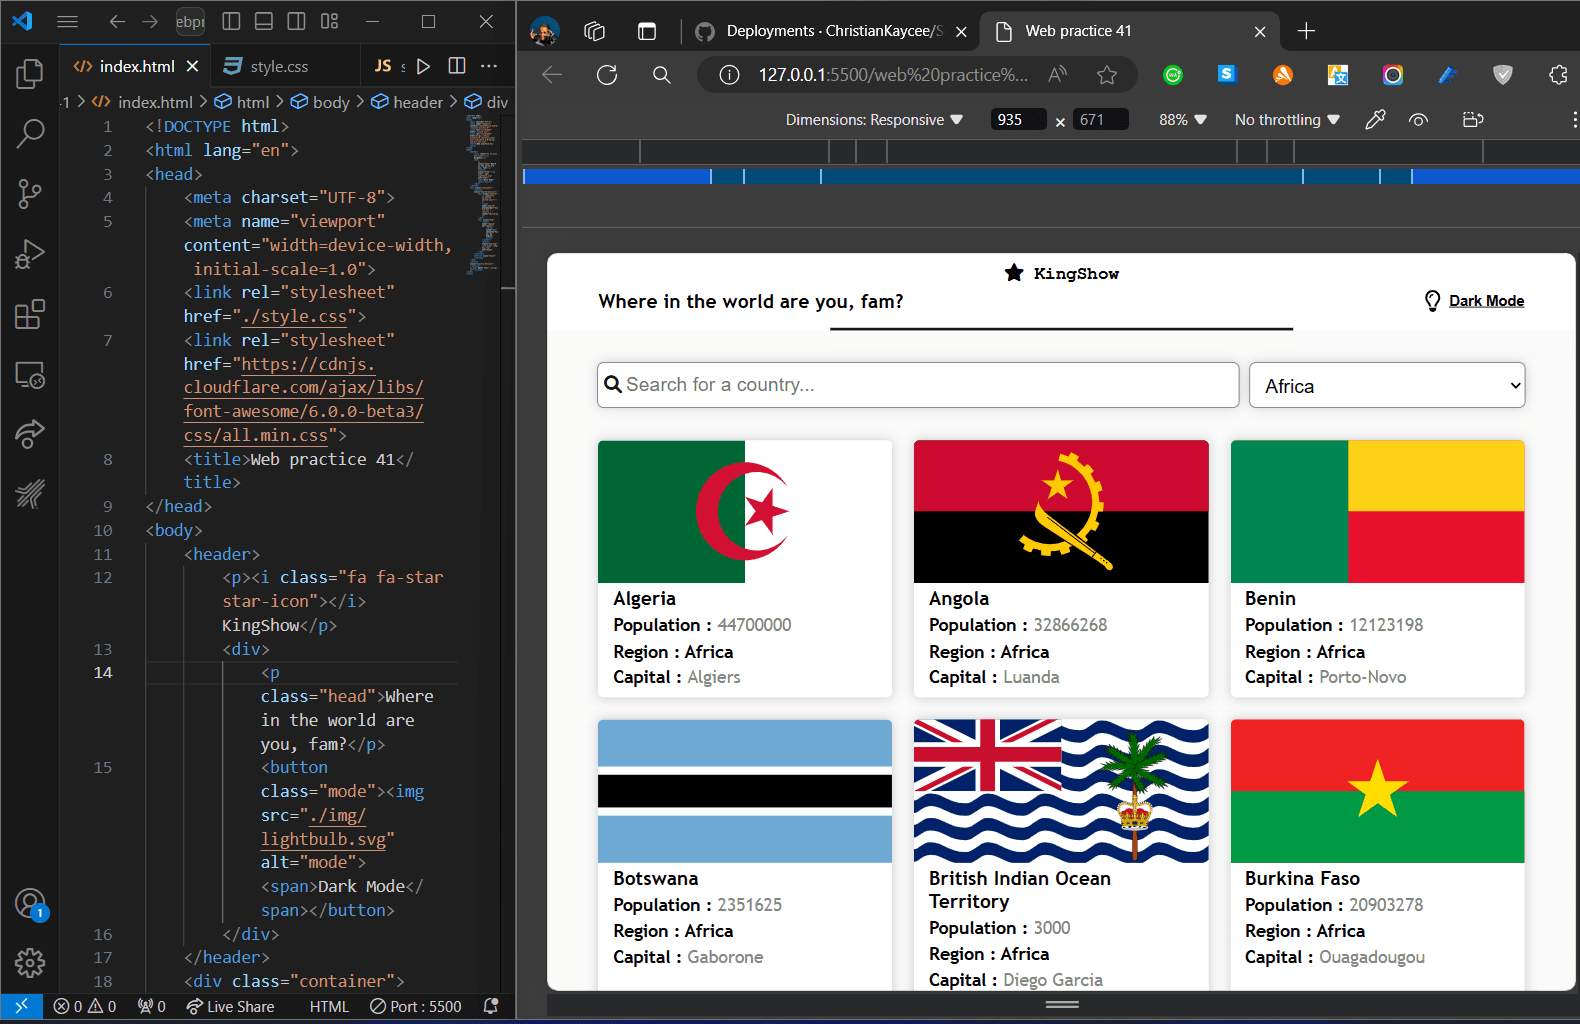This screenshot has width=1580, height=1024.
Task: Click Port : 5500 status item
Action: point(416,1007)
